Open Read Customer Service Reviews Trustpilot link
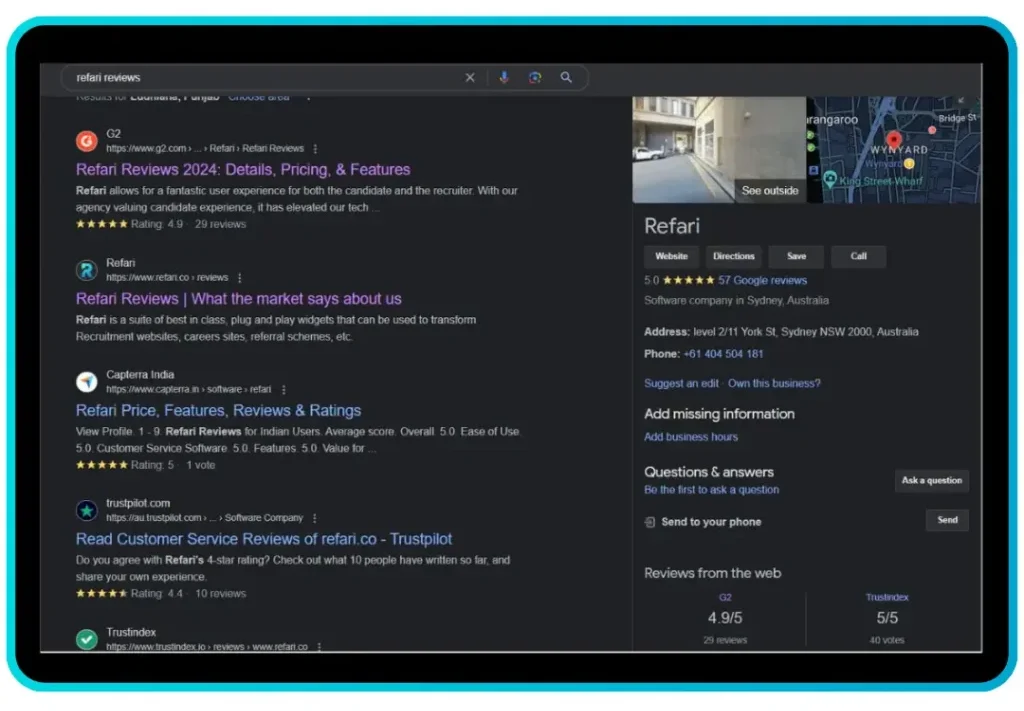This screenshot has width=1024, height=711. point(264,539)
